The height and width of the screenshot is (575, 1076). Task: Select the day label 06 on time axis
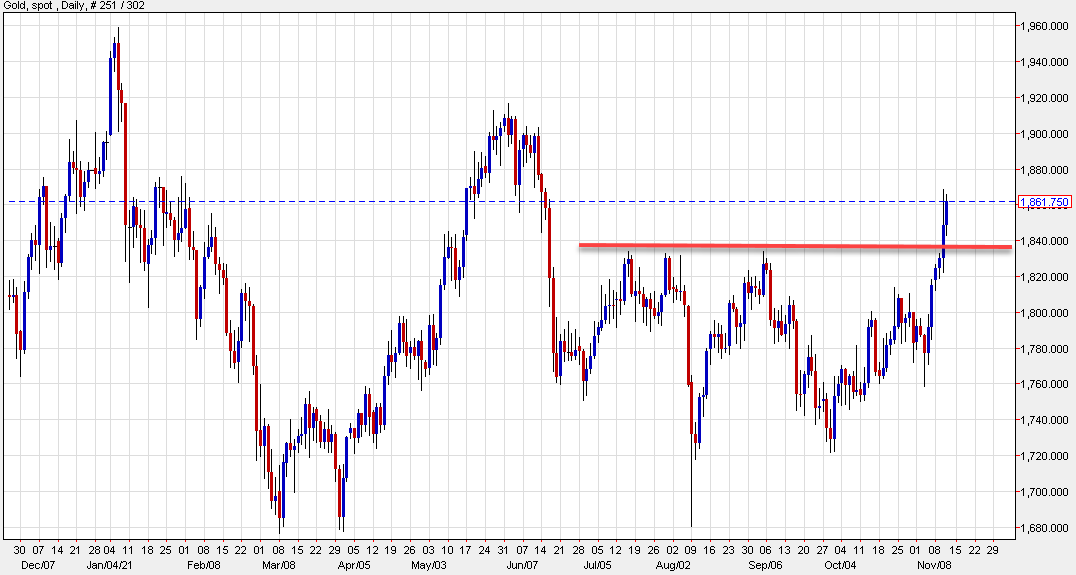coord(765,550)
